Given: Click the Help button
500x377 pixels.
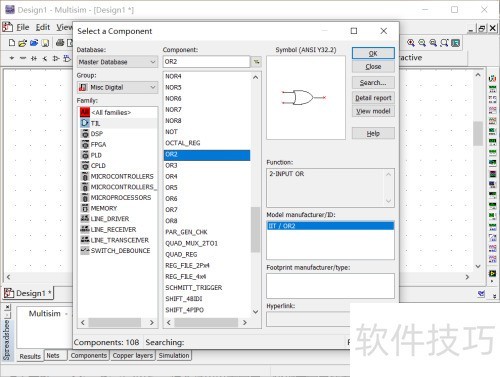Looking at the screenshot, I should pyautogui.click(x=373, y=133).
